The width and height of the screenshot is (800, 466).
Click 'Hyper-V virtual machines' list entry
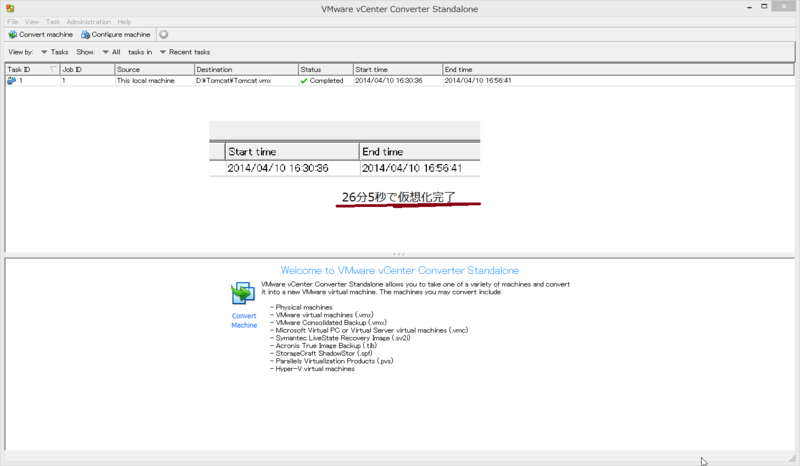click(315, 369)
